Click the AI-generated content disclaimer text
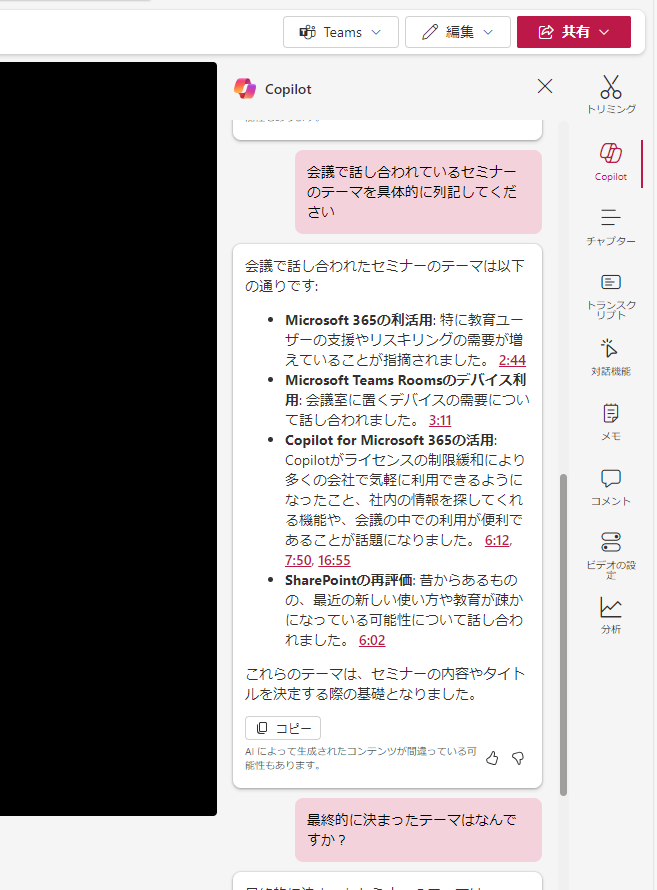Image resolution: width=657 pixels, height=890 pixels. (x=361, y=758)
